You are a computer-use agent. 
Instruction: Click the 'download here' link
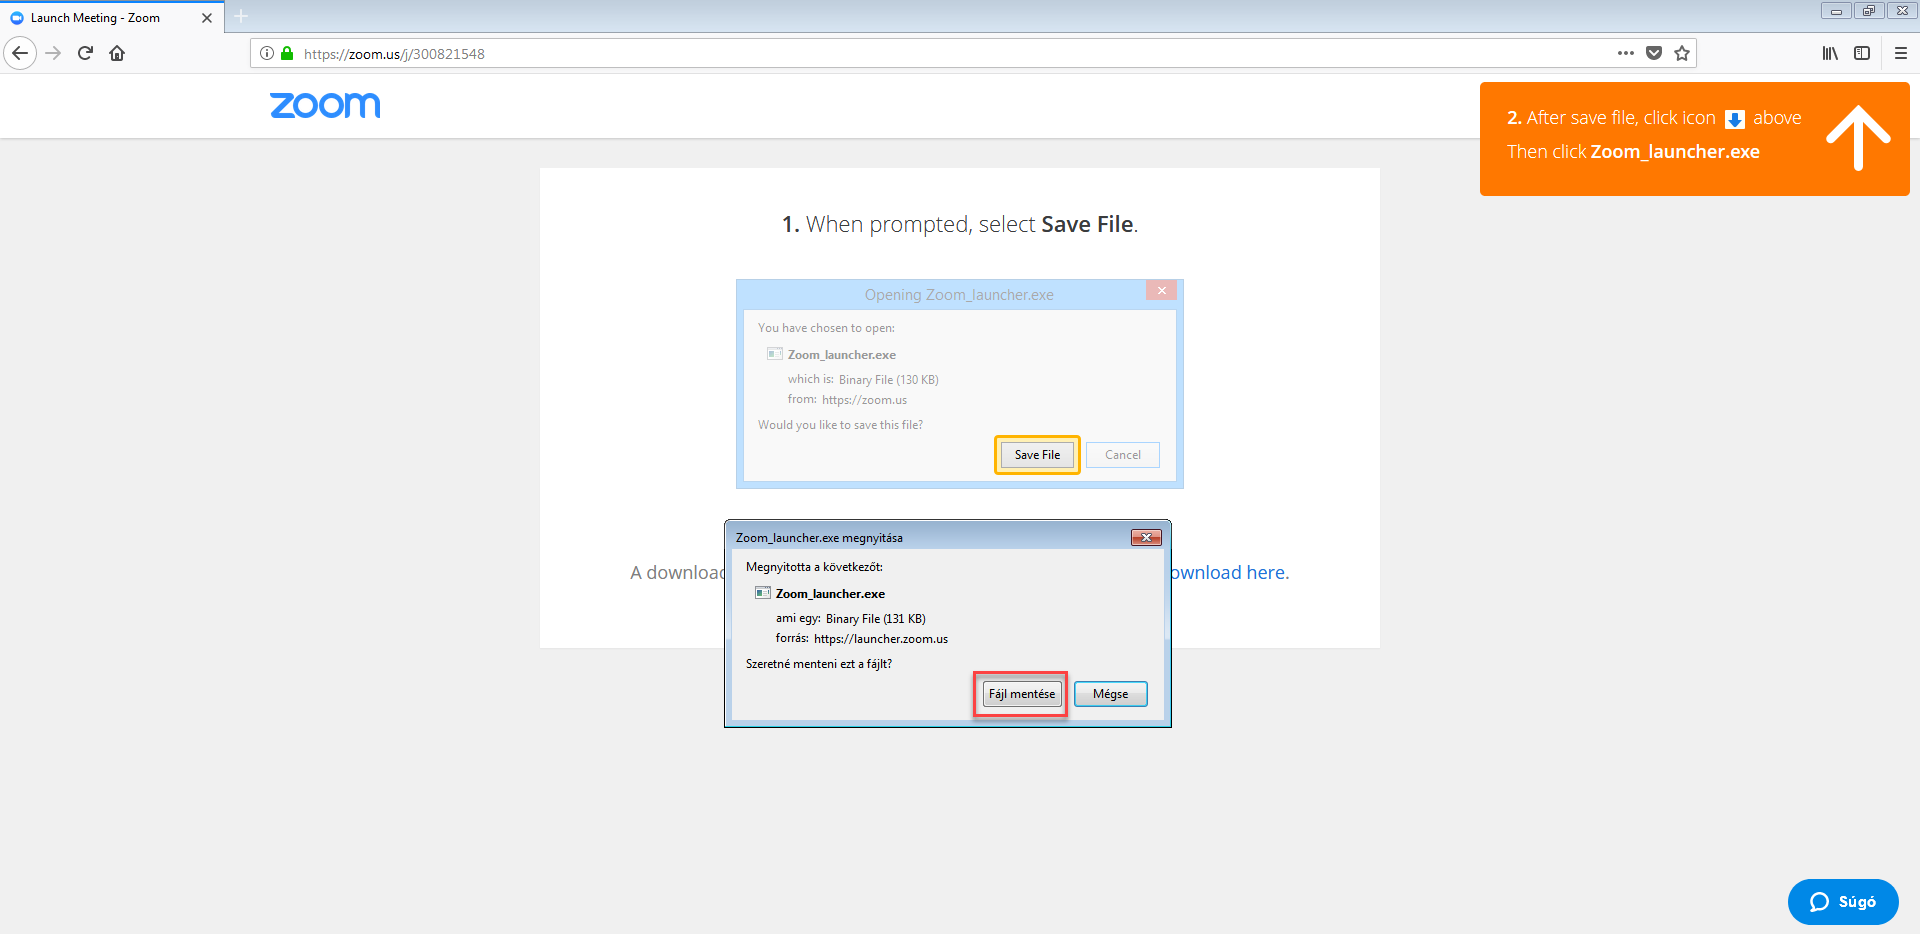pos(1230,572)
